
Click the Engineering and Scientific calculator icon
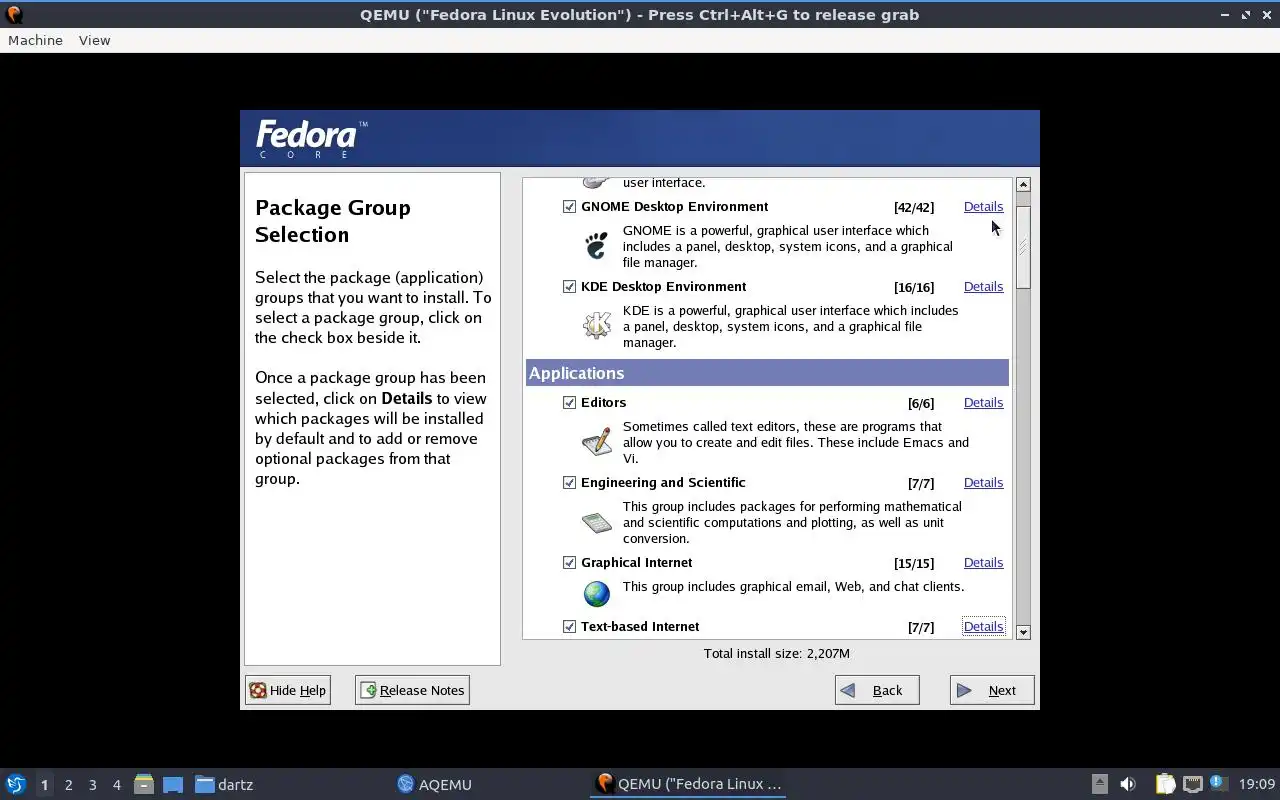click(x=596, y=522)
